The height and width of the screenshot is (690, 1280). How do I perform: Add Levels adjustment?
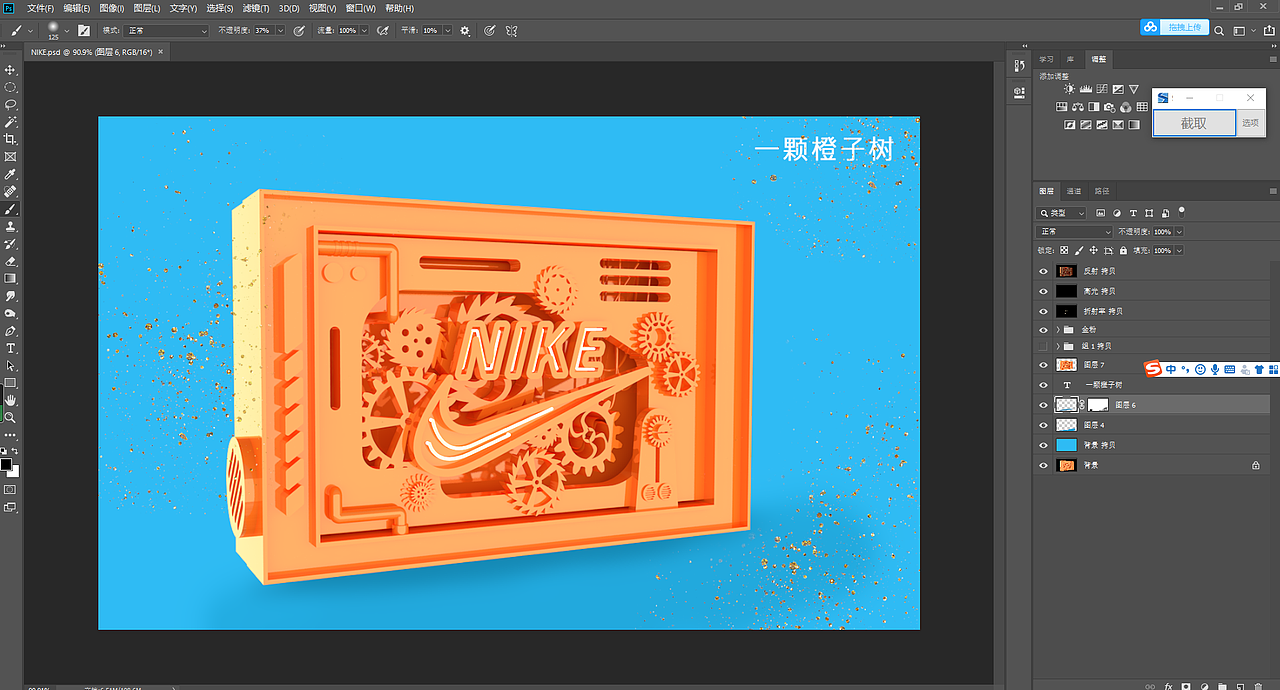1086,89
